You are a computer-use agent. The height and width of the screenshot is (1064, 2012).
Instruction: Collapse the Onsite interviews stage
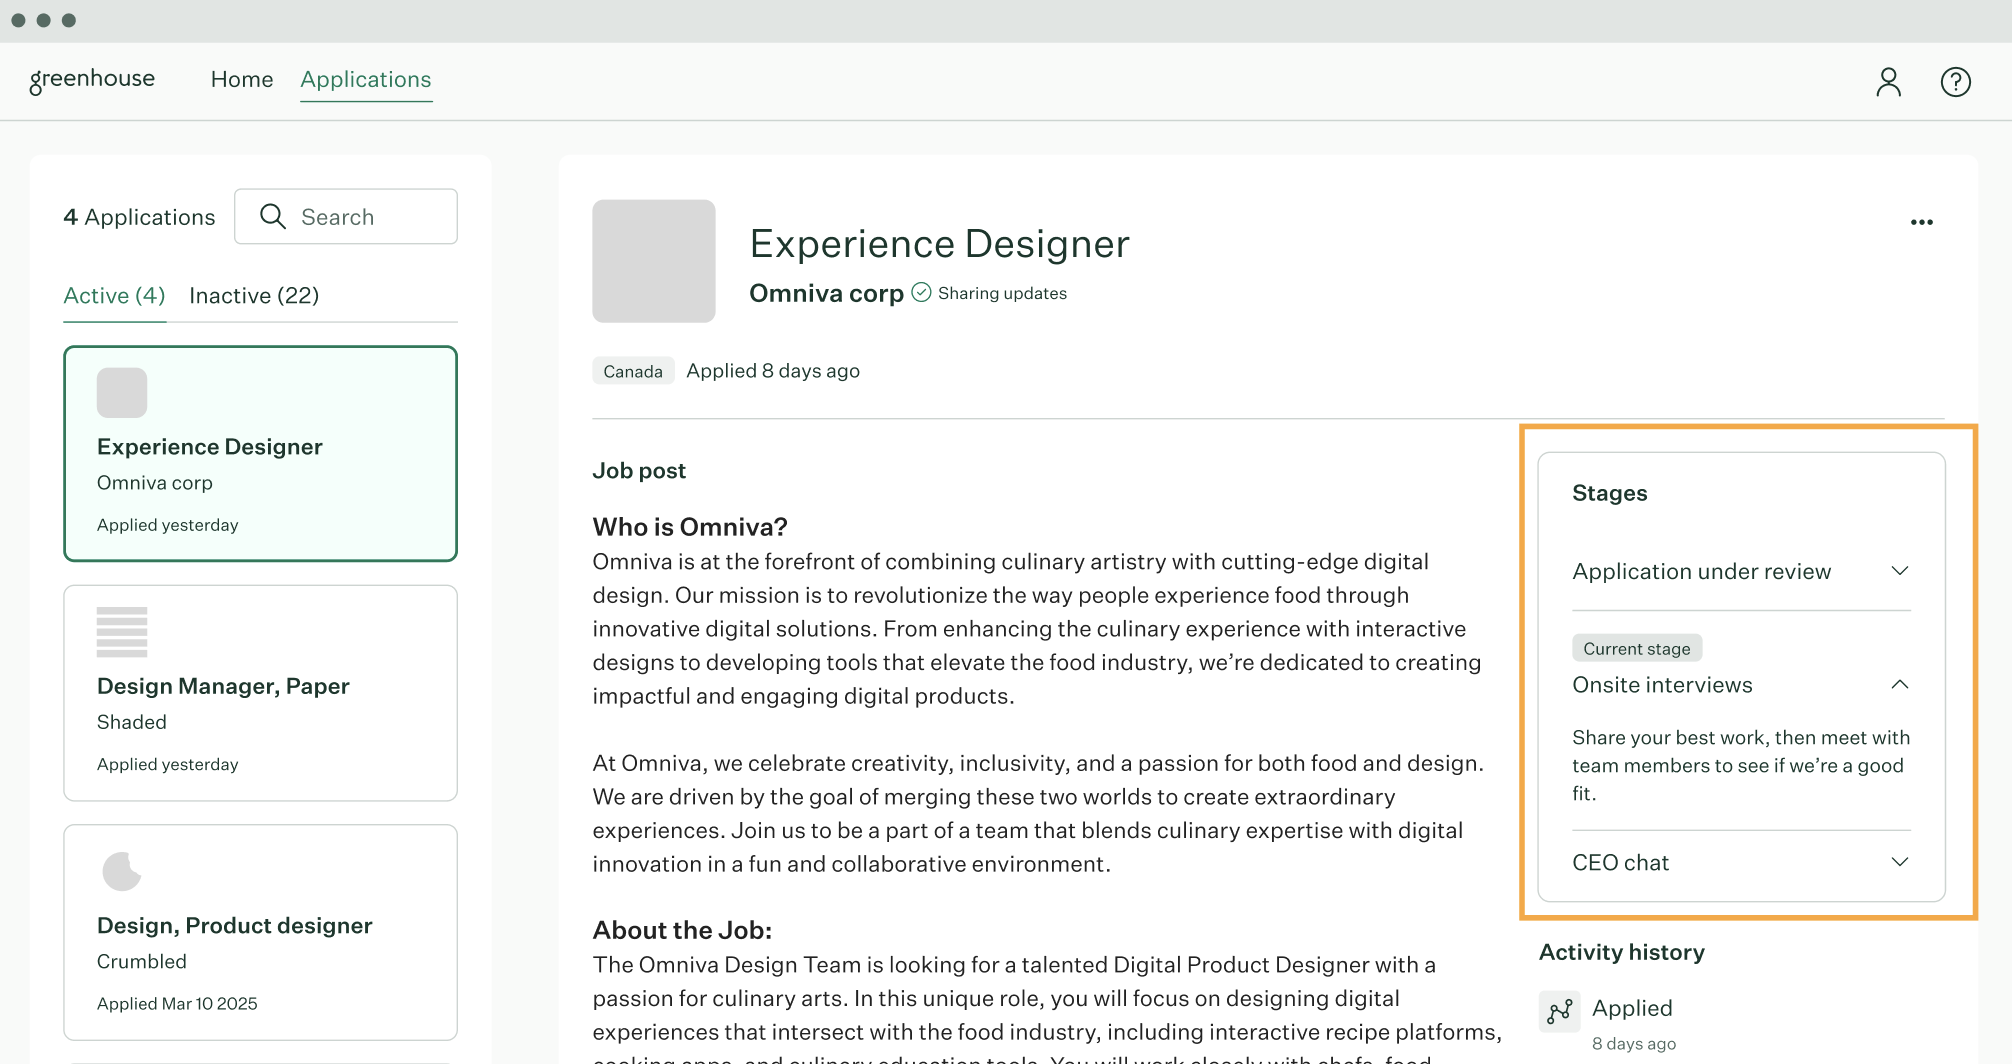pos(1900,684)
